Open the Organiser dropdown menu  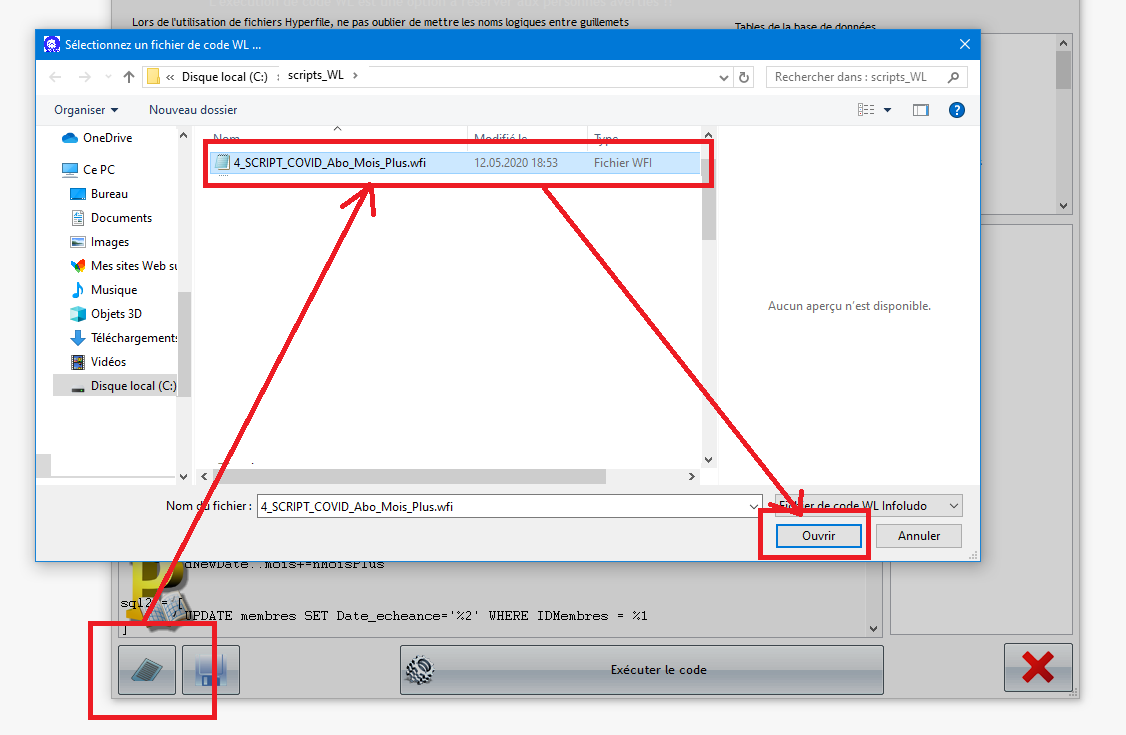pos(86,110)
